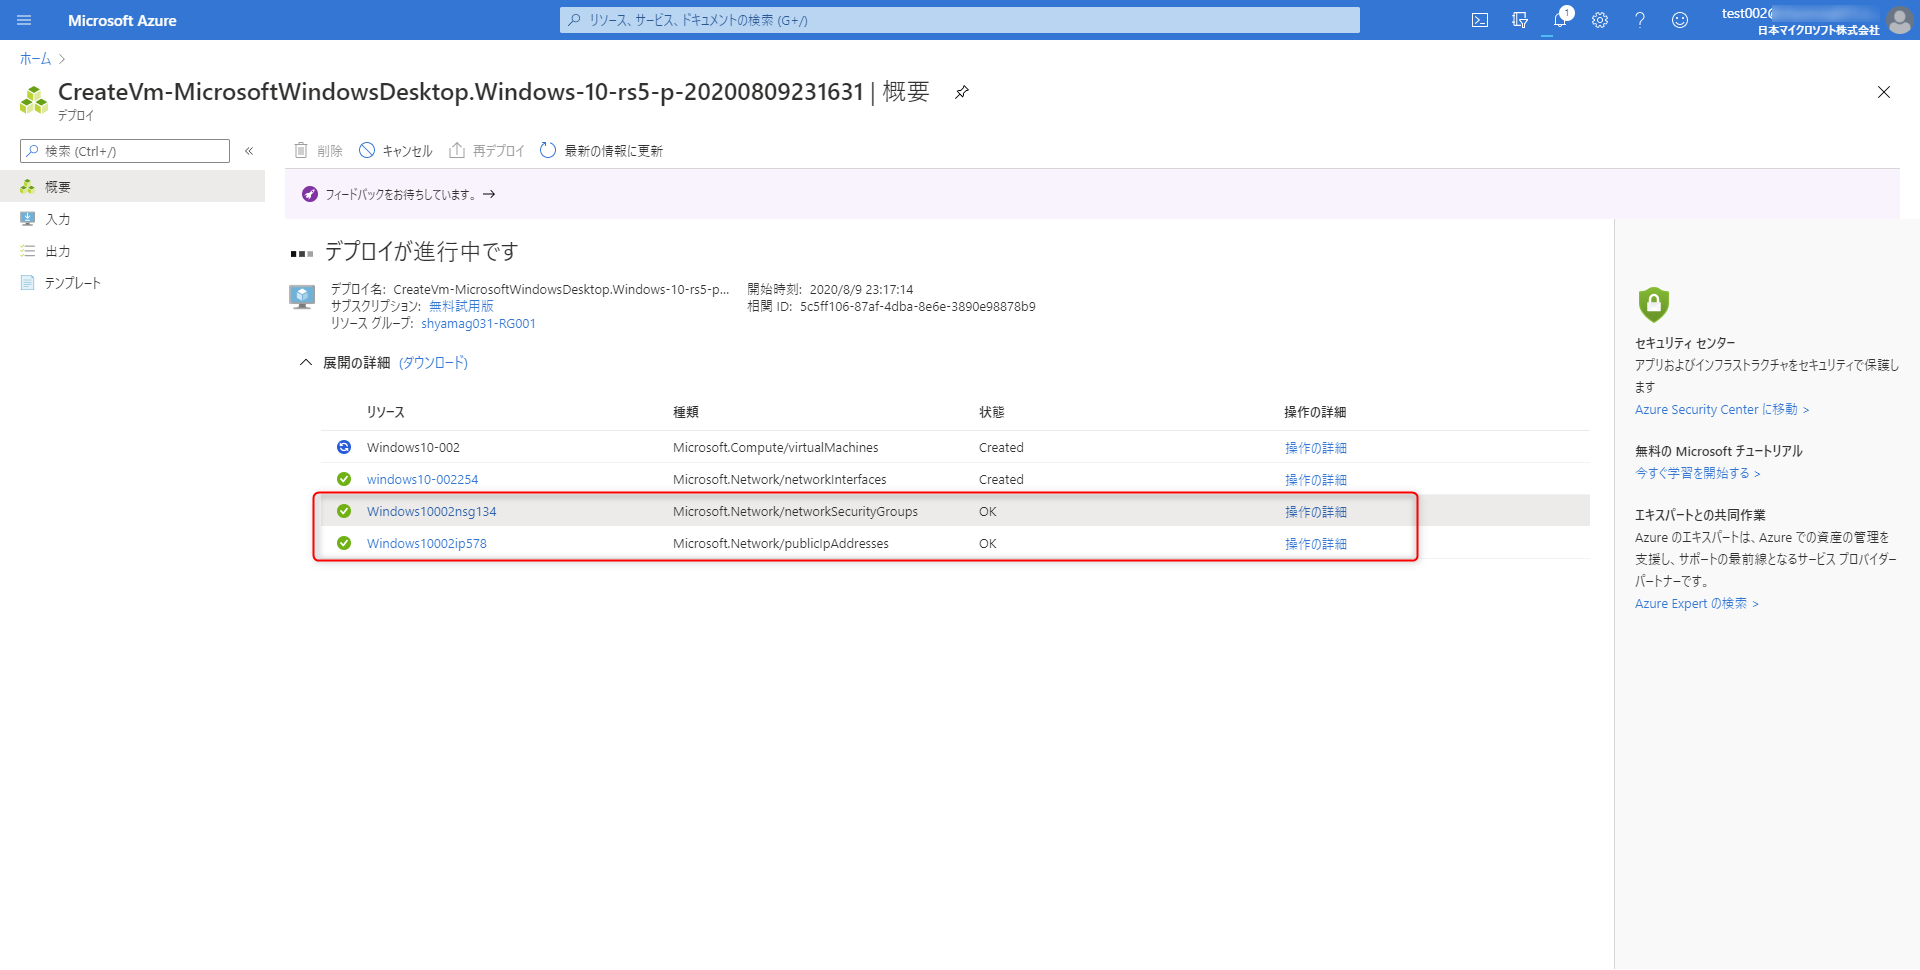Click the Azure Expert の検索 link
1920x970 pixels.
[1697, 604]
